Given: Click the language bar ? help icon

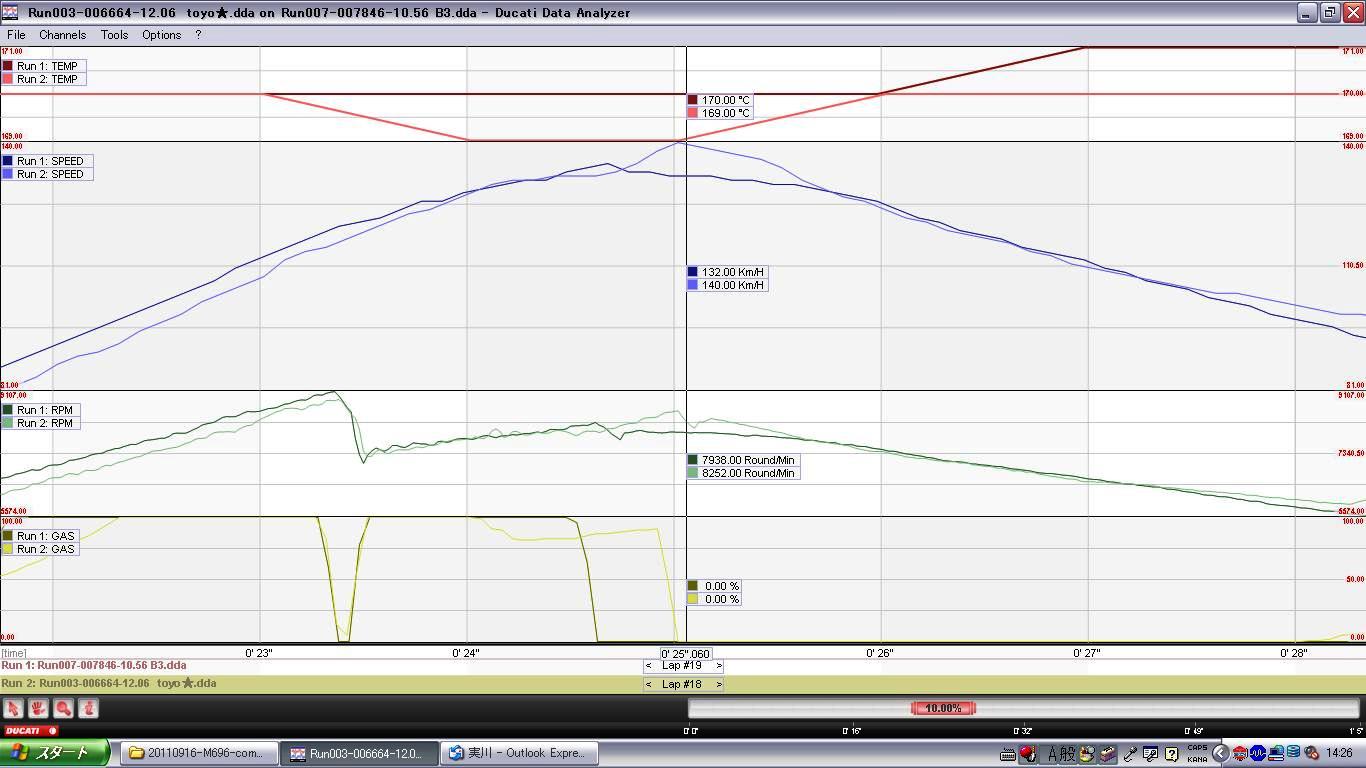Looking at the screenshot, I should (1171, 754).
